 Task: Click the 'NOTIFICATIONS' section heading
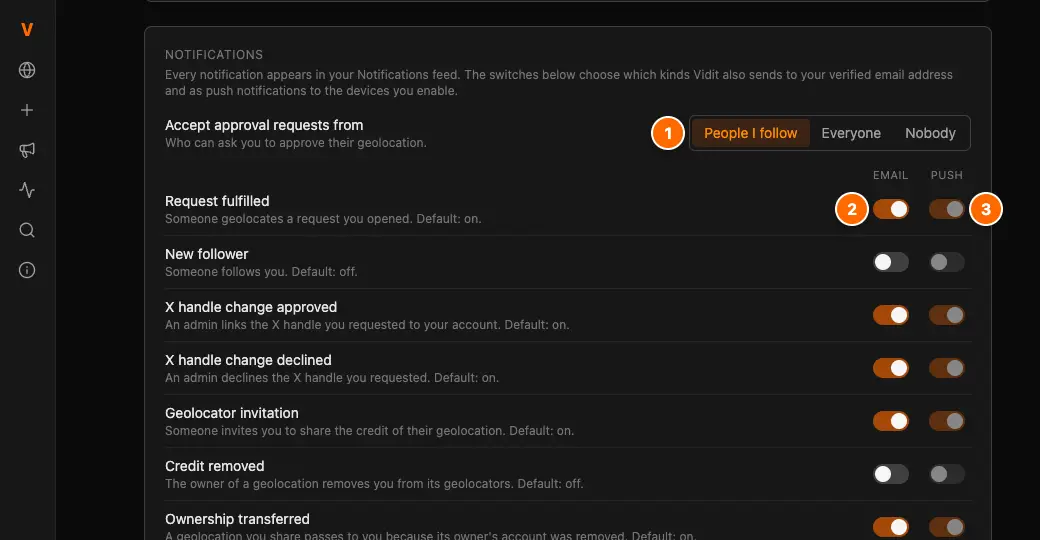tap(214, 55)
